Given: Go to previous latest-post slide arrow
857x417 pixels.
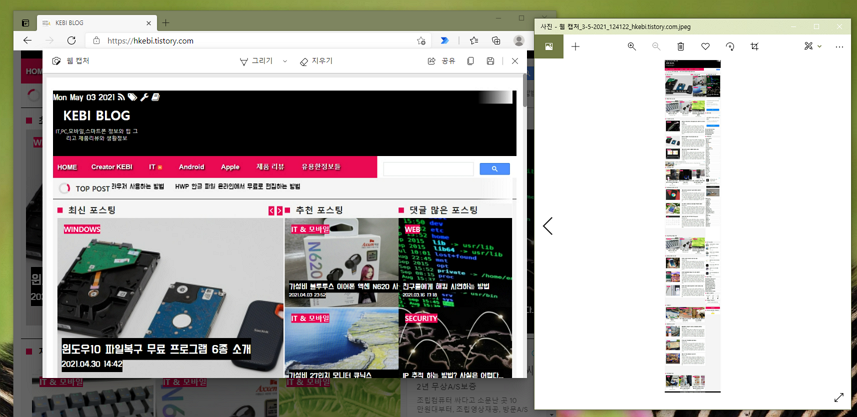Looking at the screenshot, I should 272,210.
